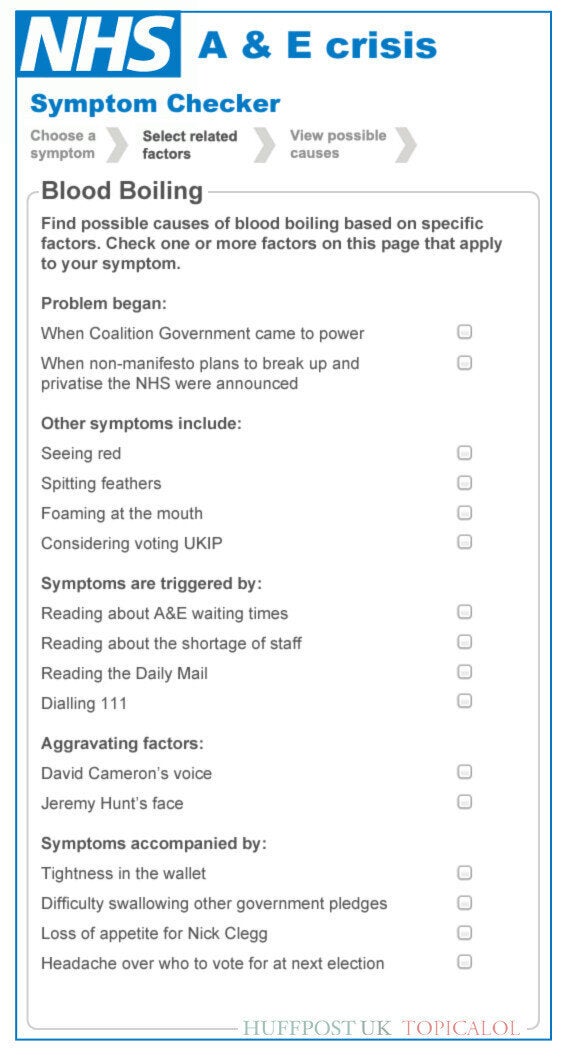Enable the Spitting feathers option
The width and height of the screenshot is (570, 1063).
464,482
